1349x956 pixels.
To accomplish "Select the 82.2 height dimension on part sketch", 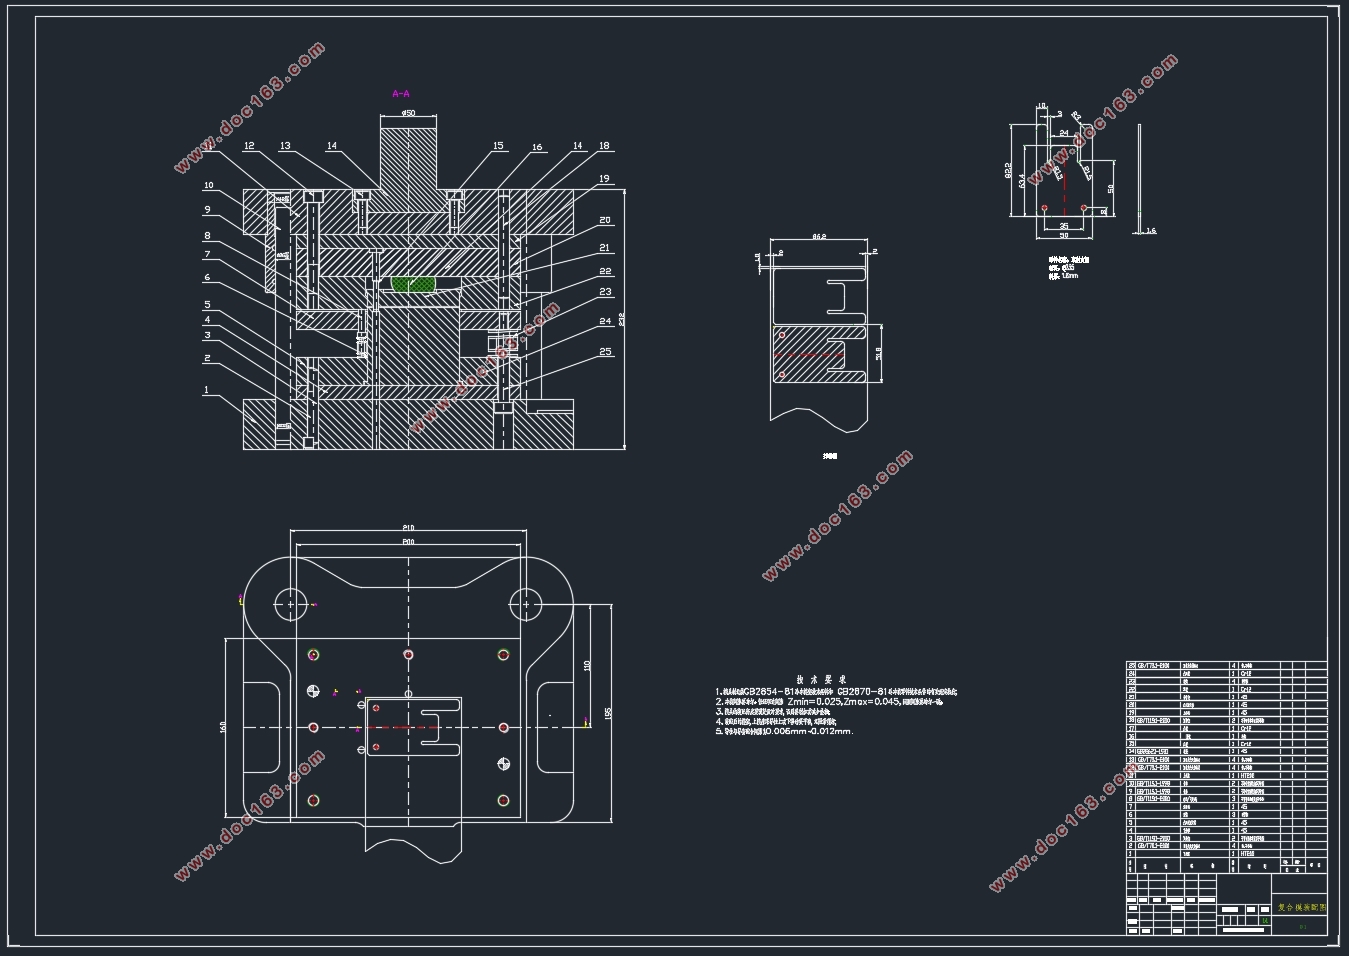I will (x=1009, y=170).
